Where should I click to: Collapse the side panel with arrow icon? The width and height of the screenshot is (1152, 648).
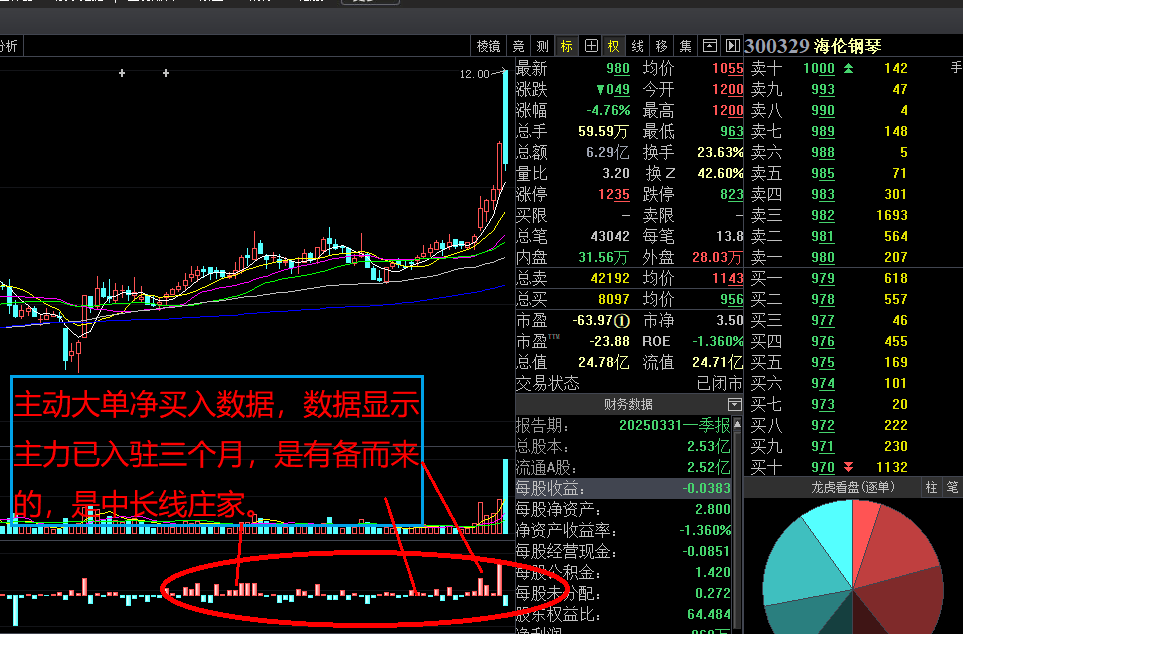click(x=732, y=46)
